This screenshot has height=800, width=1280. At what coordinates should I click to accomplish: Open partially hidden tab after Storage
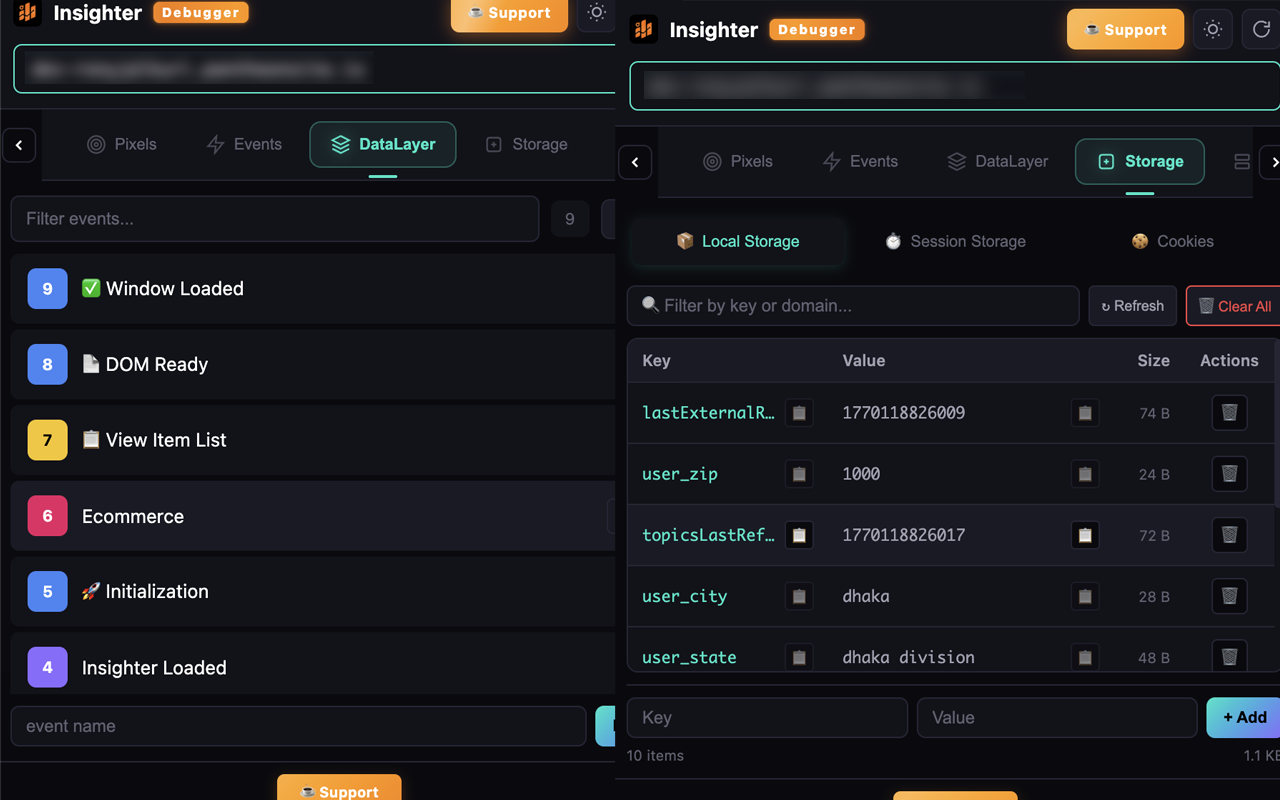click(x=1242, y=161)
